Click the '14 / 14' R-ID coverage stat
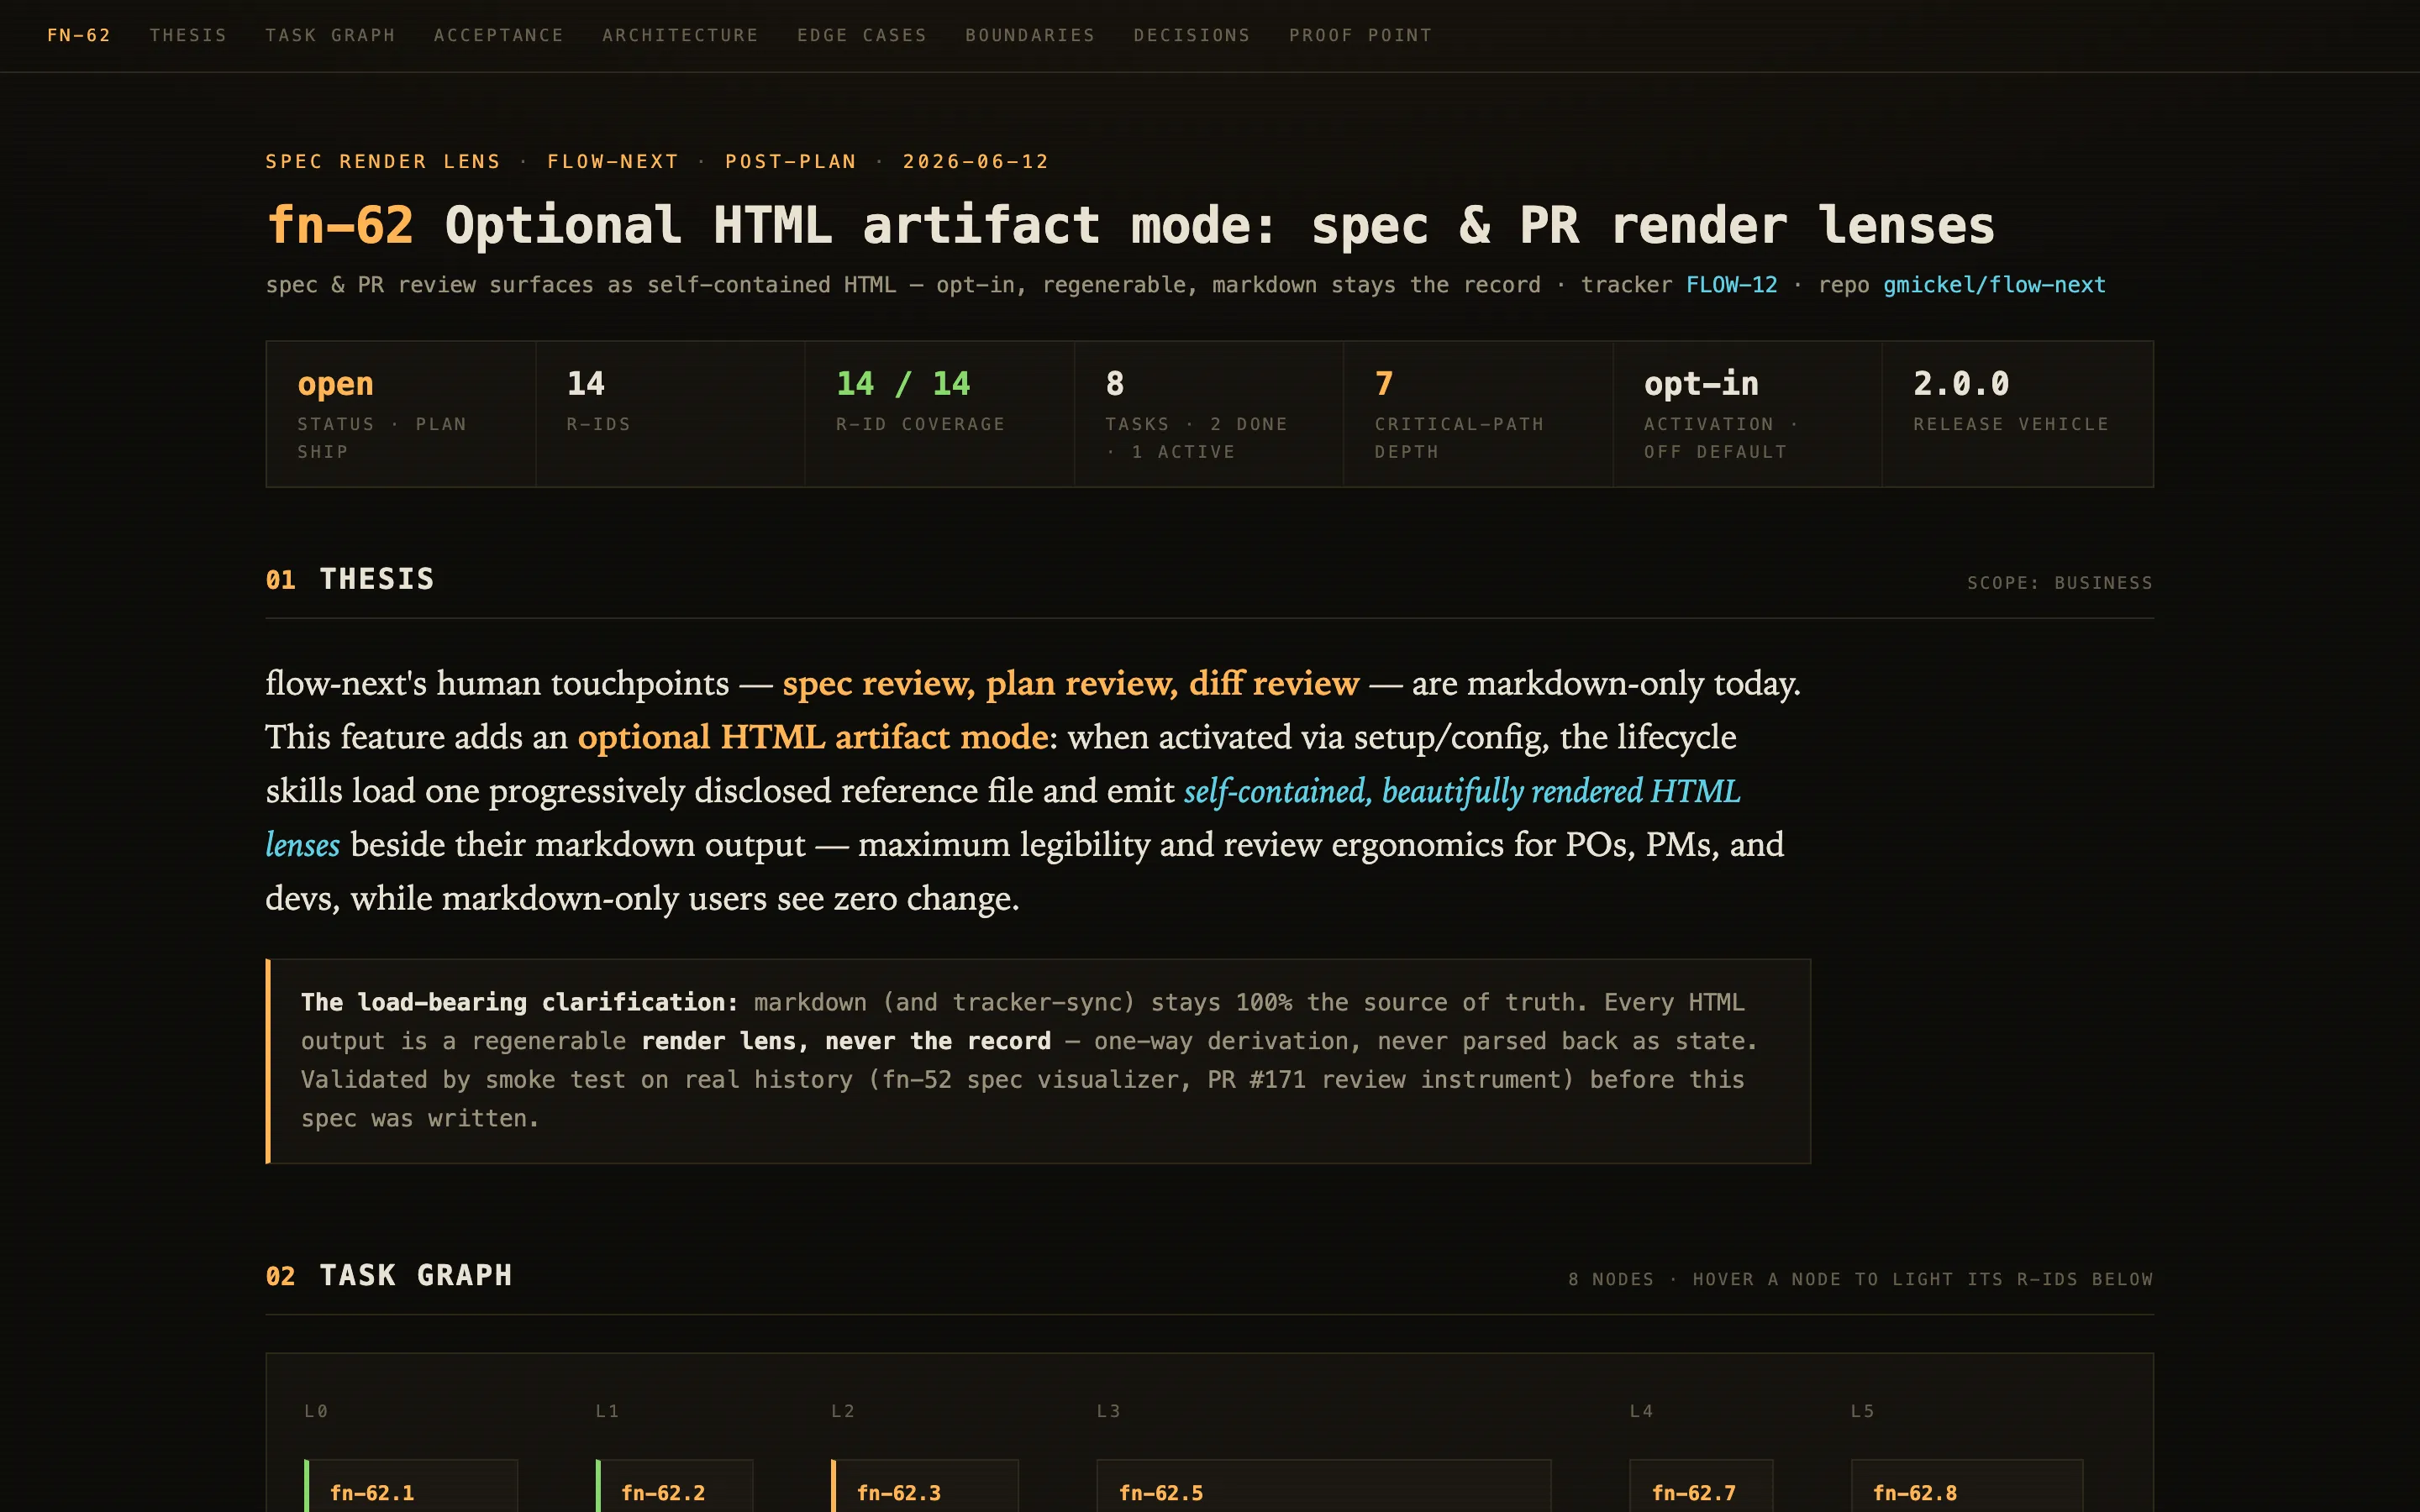The width and height of the screenshot is (2420, 1512). tap(940, 414)
